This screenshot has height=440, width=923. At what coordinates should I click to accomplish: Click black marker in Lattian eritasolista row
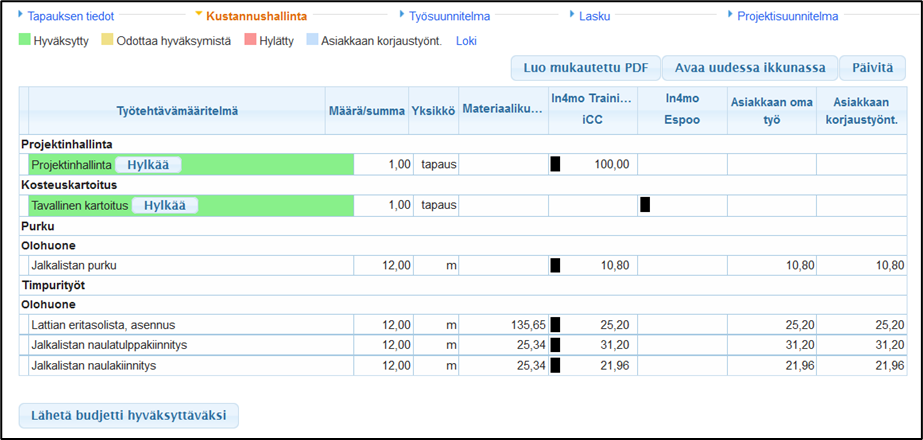(555, 325)
